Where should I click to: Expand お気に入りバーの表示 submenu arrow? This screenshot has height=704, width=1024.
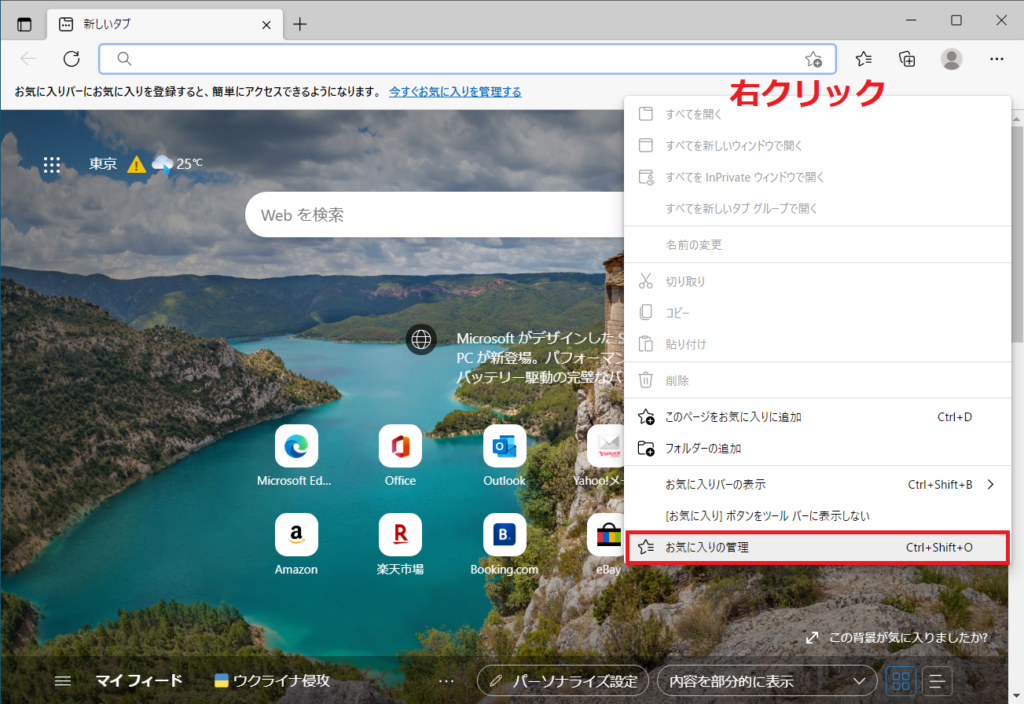(990, 484)
